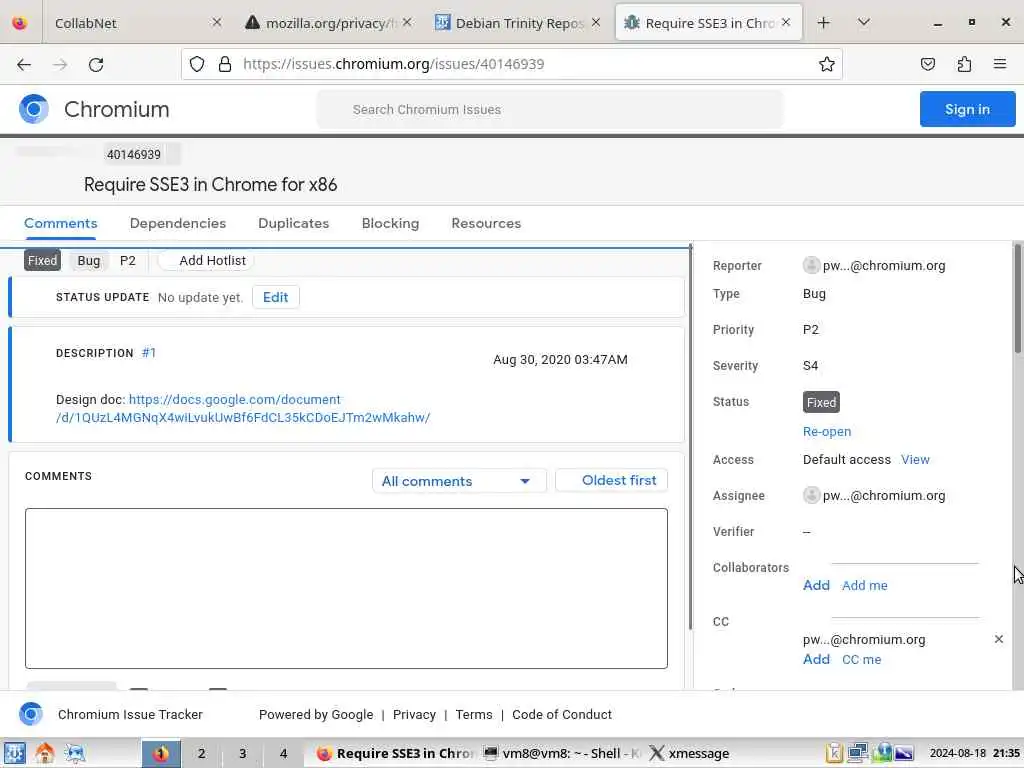Image resolution: width=1024 pixels, height=768 pixels.
Task: Click the Add Hotlist button
Action: click(x=206, y=261)
